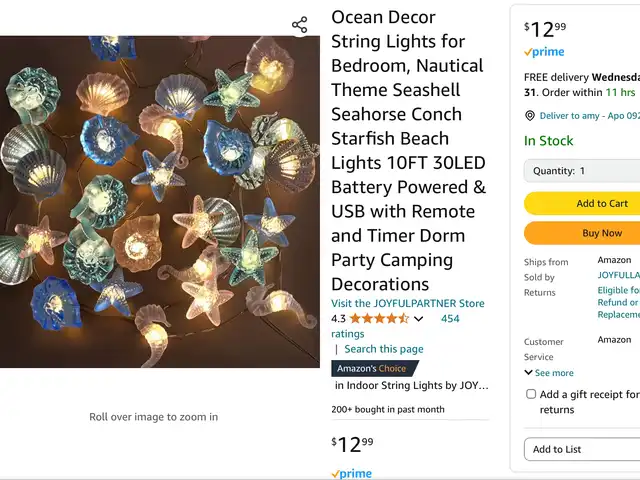The width and height of the screenshot is (640, 480).
Task: Open the Eligible for Refund or Replacement link
Action: 618,302
